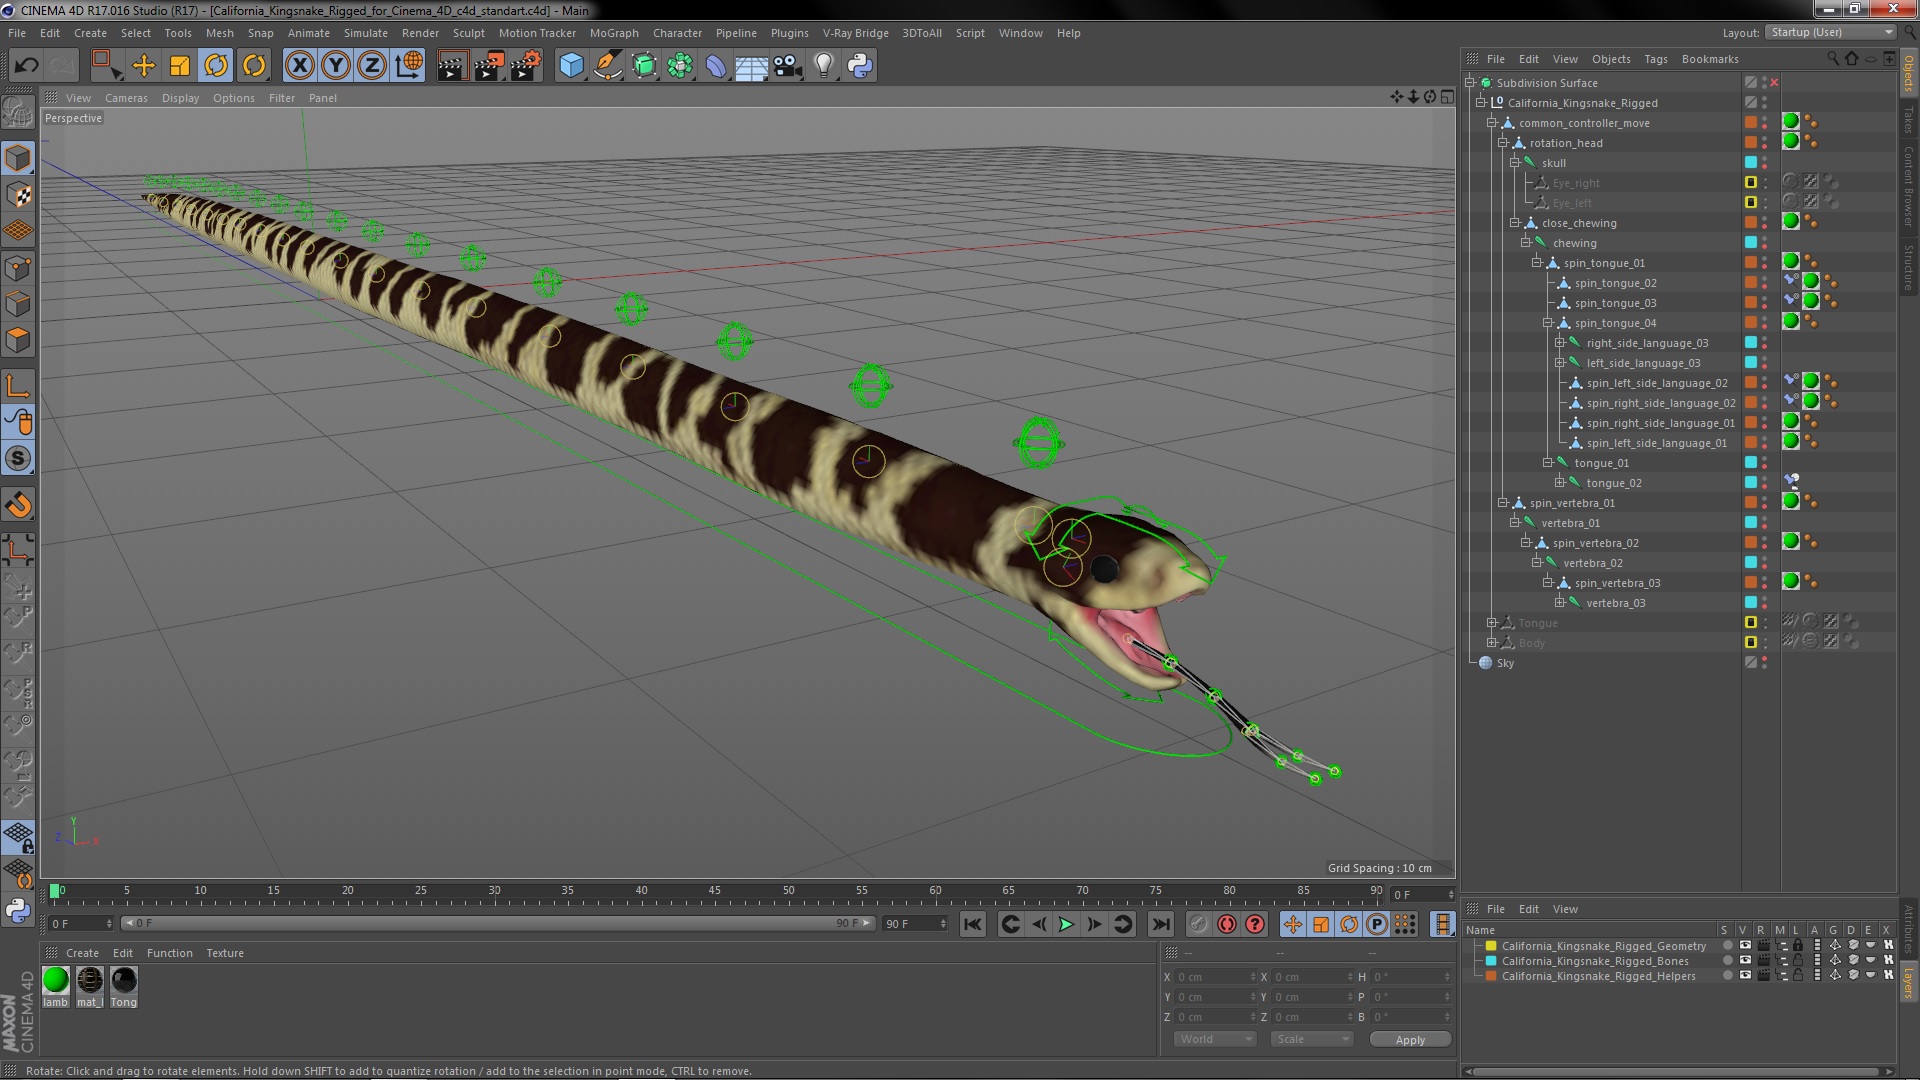Toggle X axis lock
The image size is (1920, 1080).
coord(299,66)
